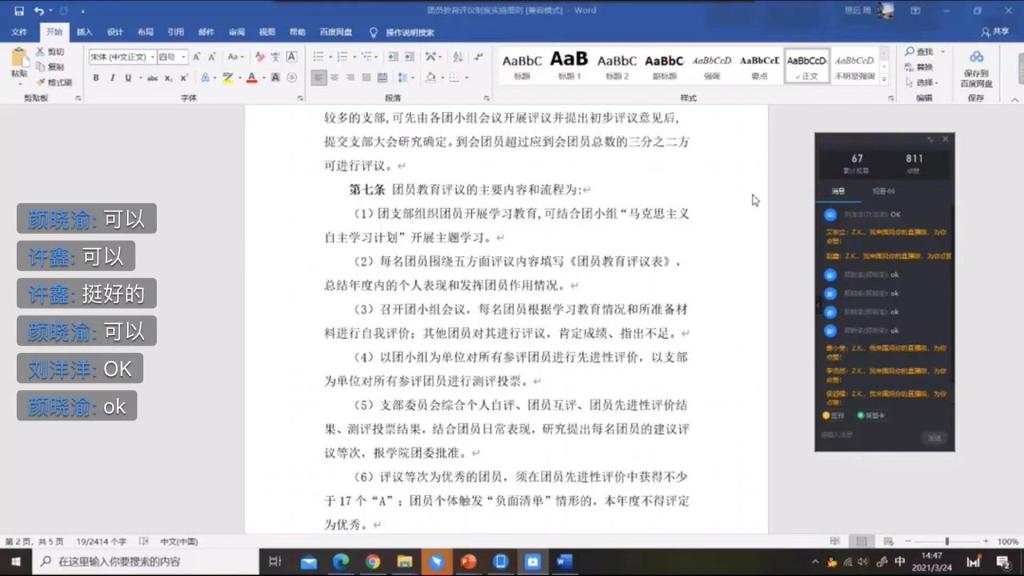
Task: Adjust the zoom slider in status bar
Action: pyautogui.click(x=946, y=542)
